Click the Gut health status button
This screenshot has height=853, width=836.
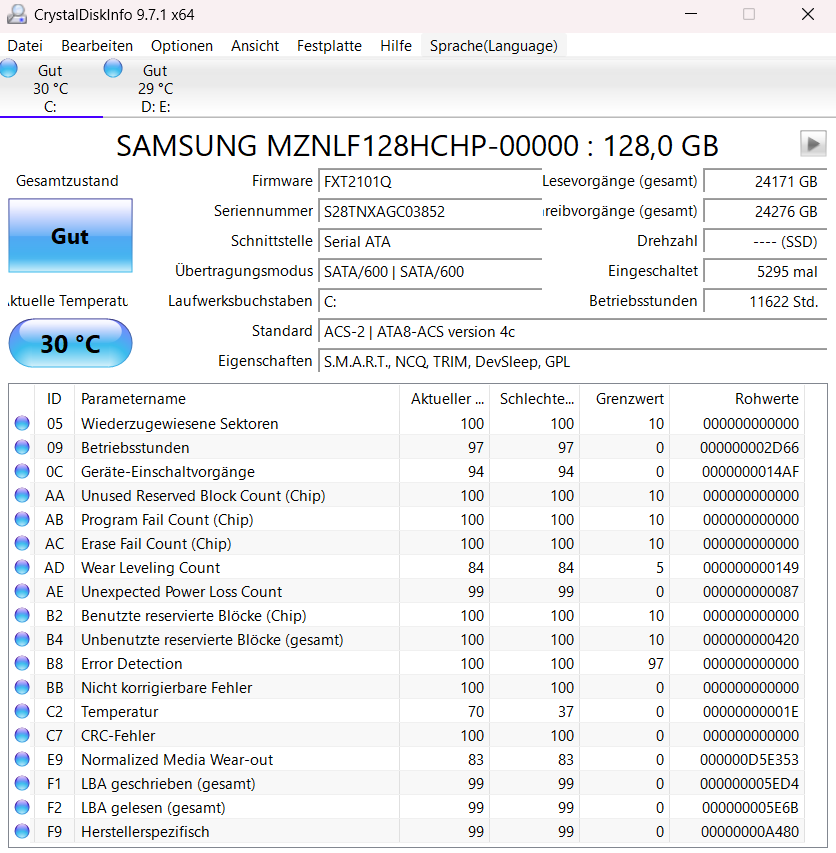click(x=70, y=236)
